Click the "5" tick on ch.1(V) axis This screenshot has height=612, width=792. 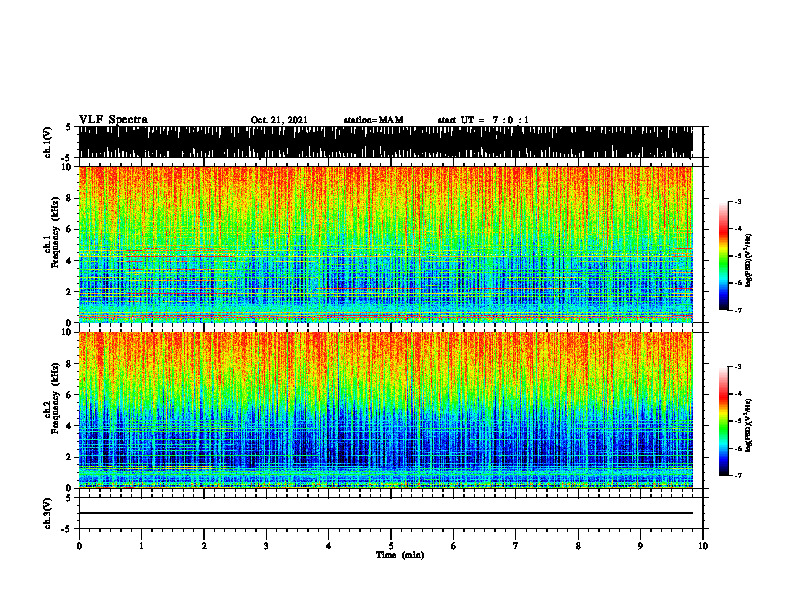pyautogui.click(x=68, y=128)
